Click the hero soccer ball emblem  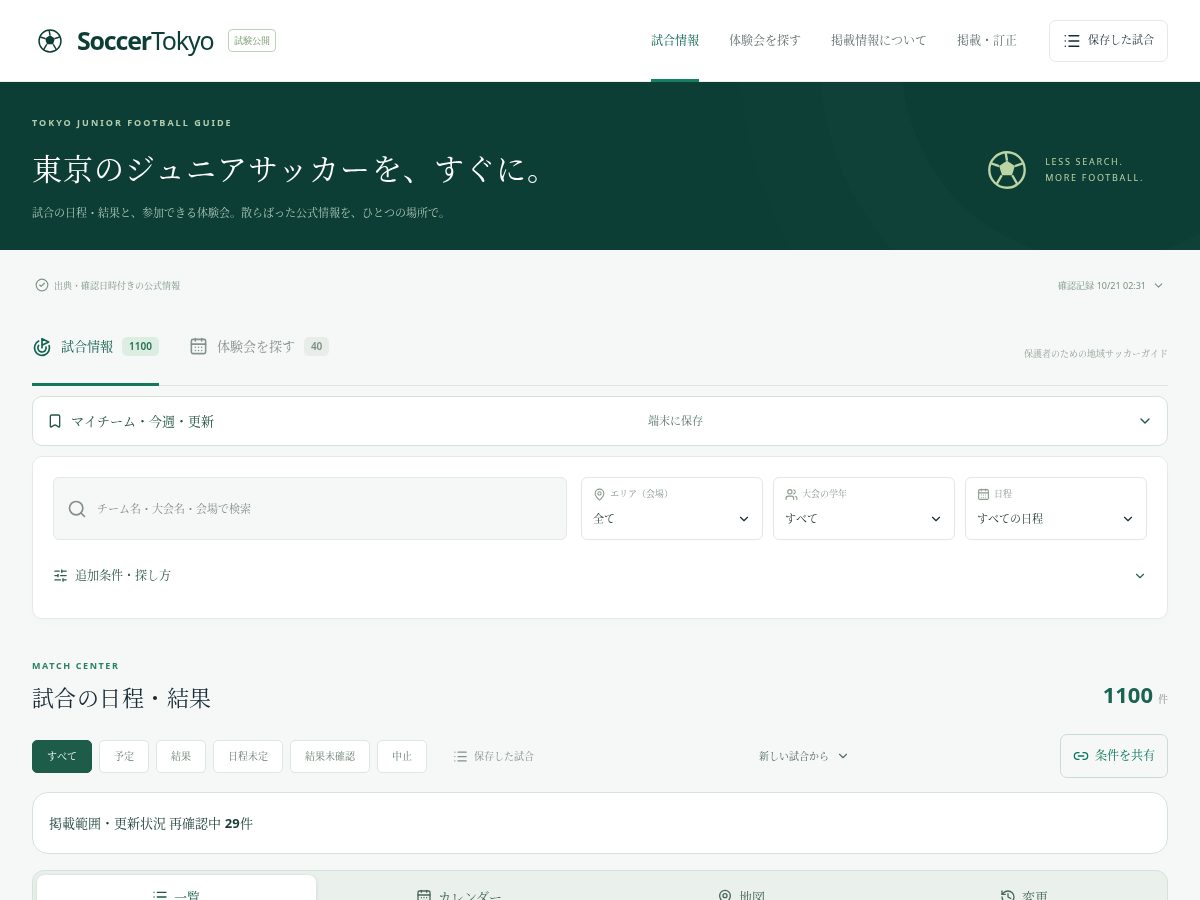coord(1007,170)
